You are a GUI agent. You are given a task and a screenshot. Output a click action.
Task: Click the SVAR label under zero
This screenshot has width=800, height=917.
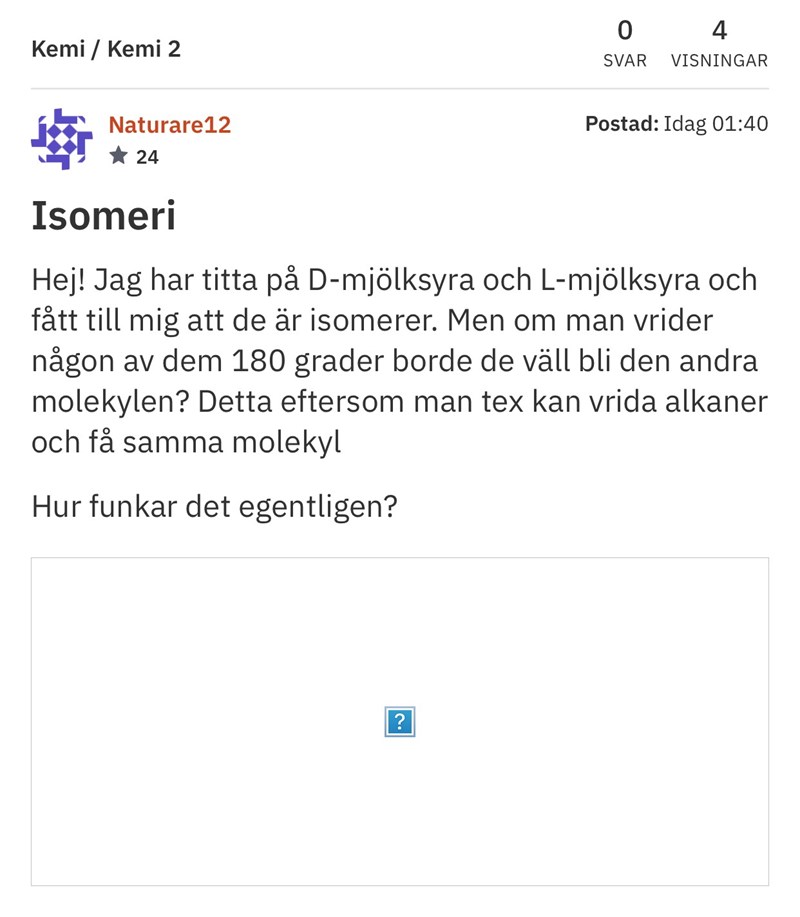pos(625,61)
